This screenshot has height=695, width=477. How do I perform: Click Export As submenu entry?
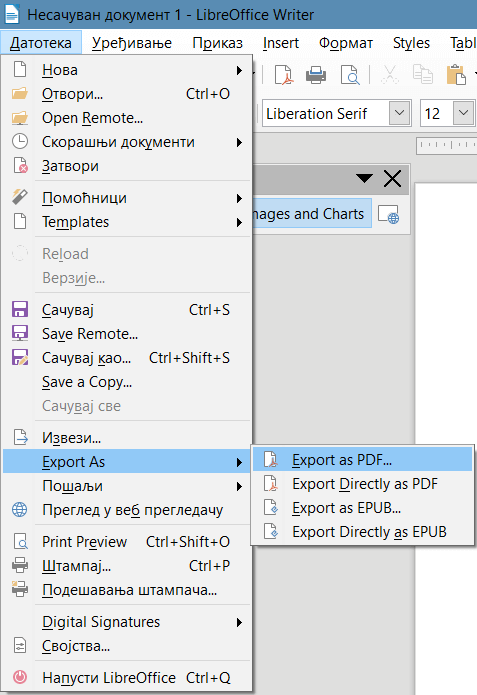[128, 462]
